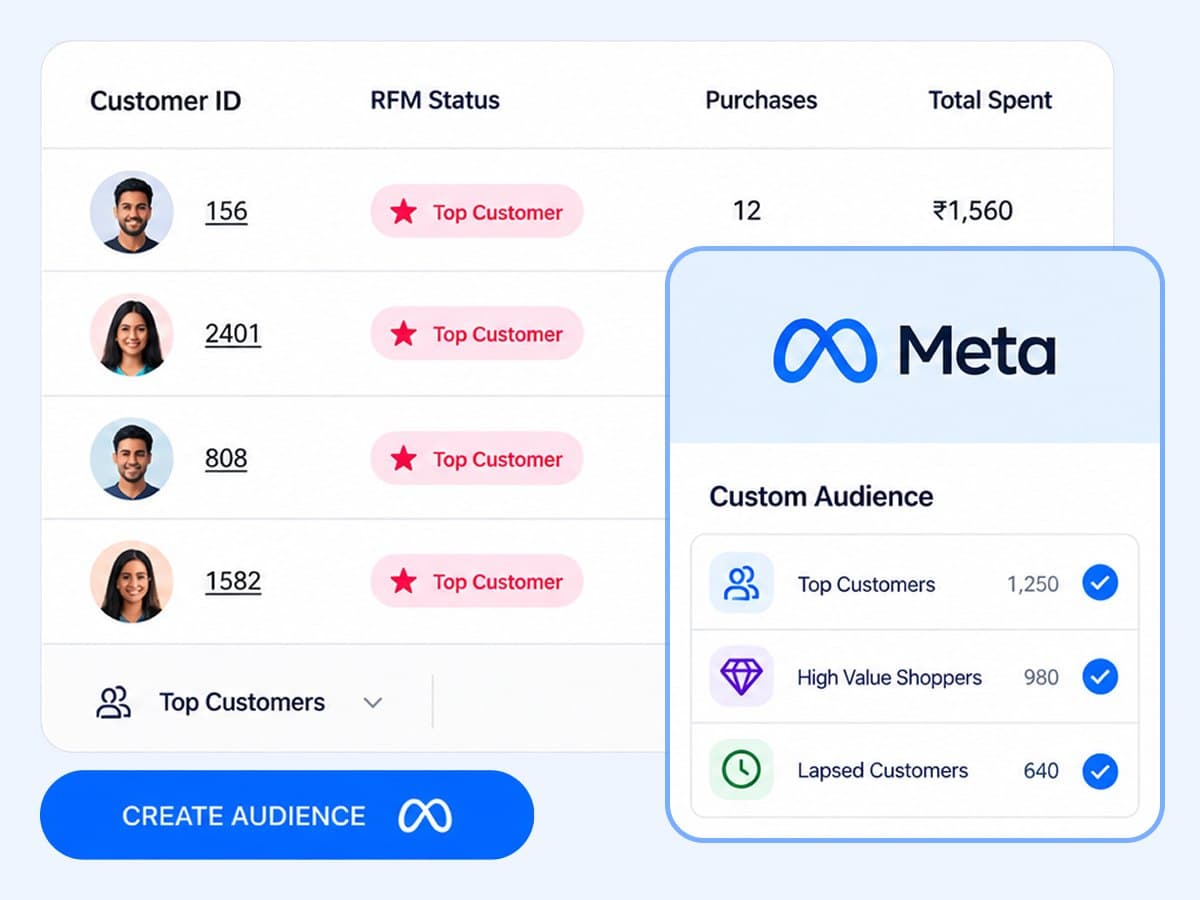The image size is (1200, 900).
Task: Sort by Customer ID column header
Action: (165, 101)
